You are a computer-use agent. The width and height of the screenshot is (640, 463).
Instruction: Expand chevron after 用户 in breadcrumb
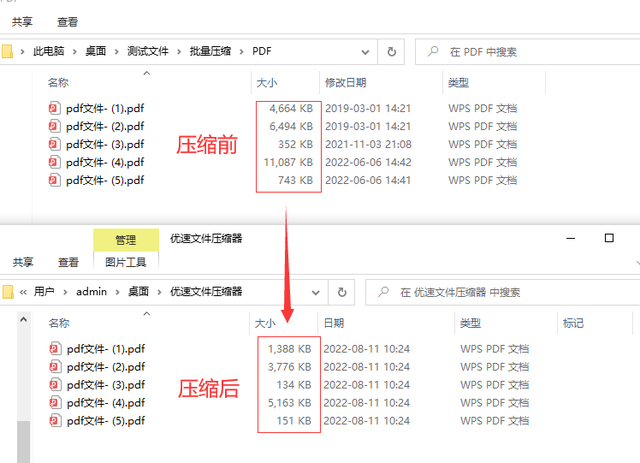(65, 292)
